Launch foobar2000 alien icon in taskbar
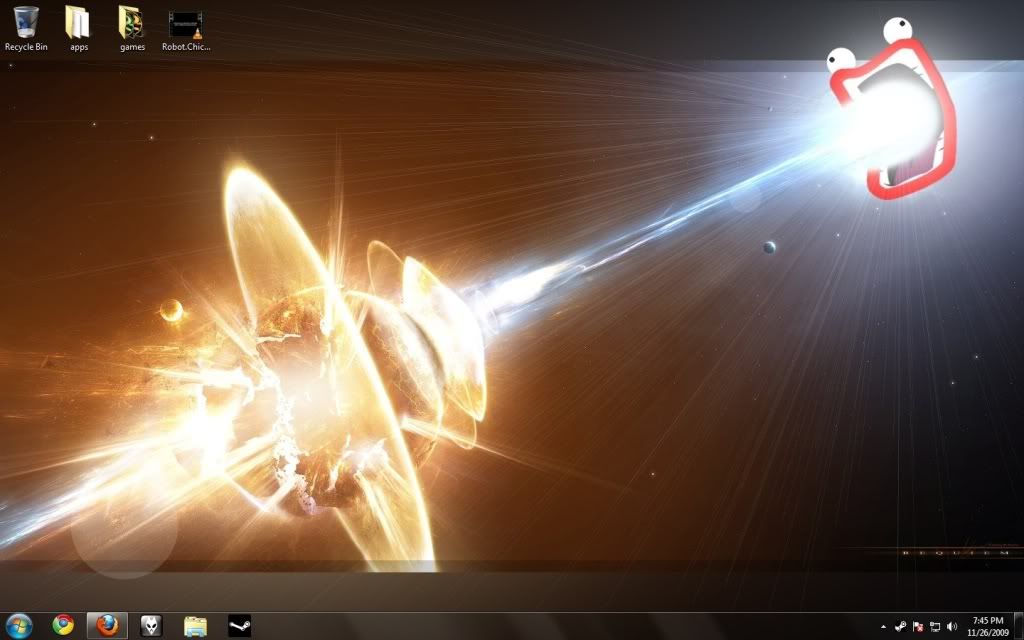 pyautogui.click(x=151, y=625)
